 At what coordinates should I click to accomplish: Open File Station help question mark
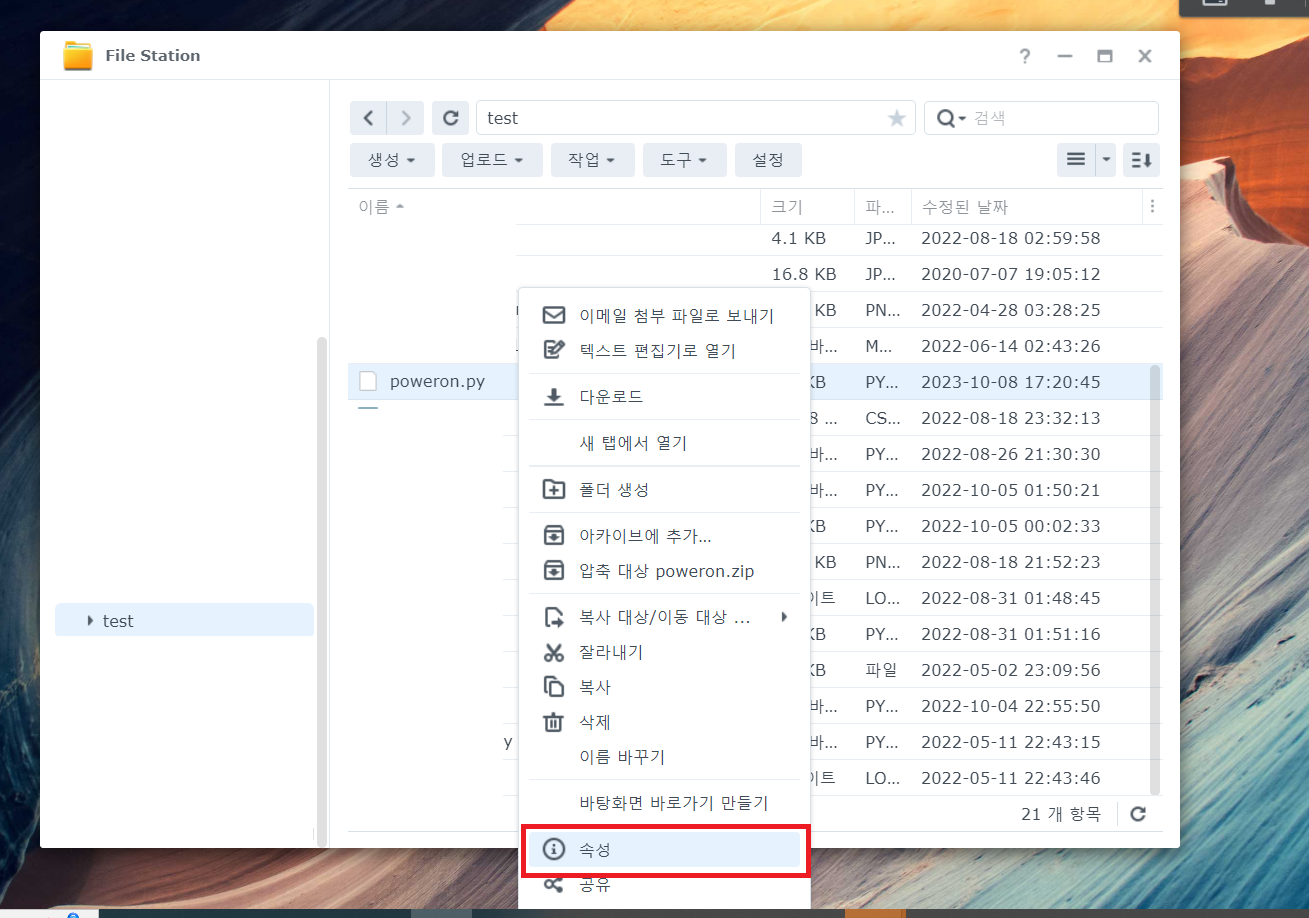pos(1025,56)
